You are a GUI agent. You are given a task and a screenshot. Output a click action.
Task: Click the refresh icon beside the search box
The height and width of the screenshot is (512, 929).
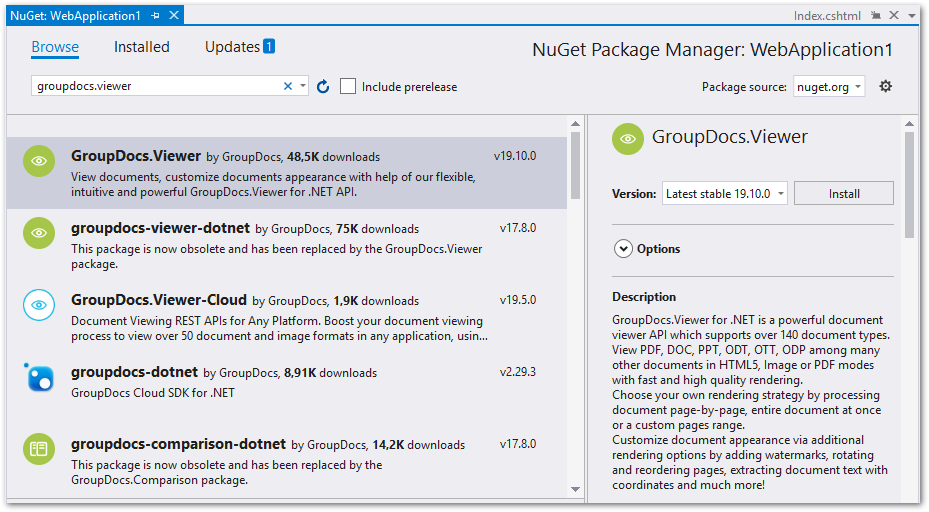tap(323, 87)
